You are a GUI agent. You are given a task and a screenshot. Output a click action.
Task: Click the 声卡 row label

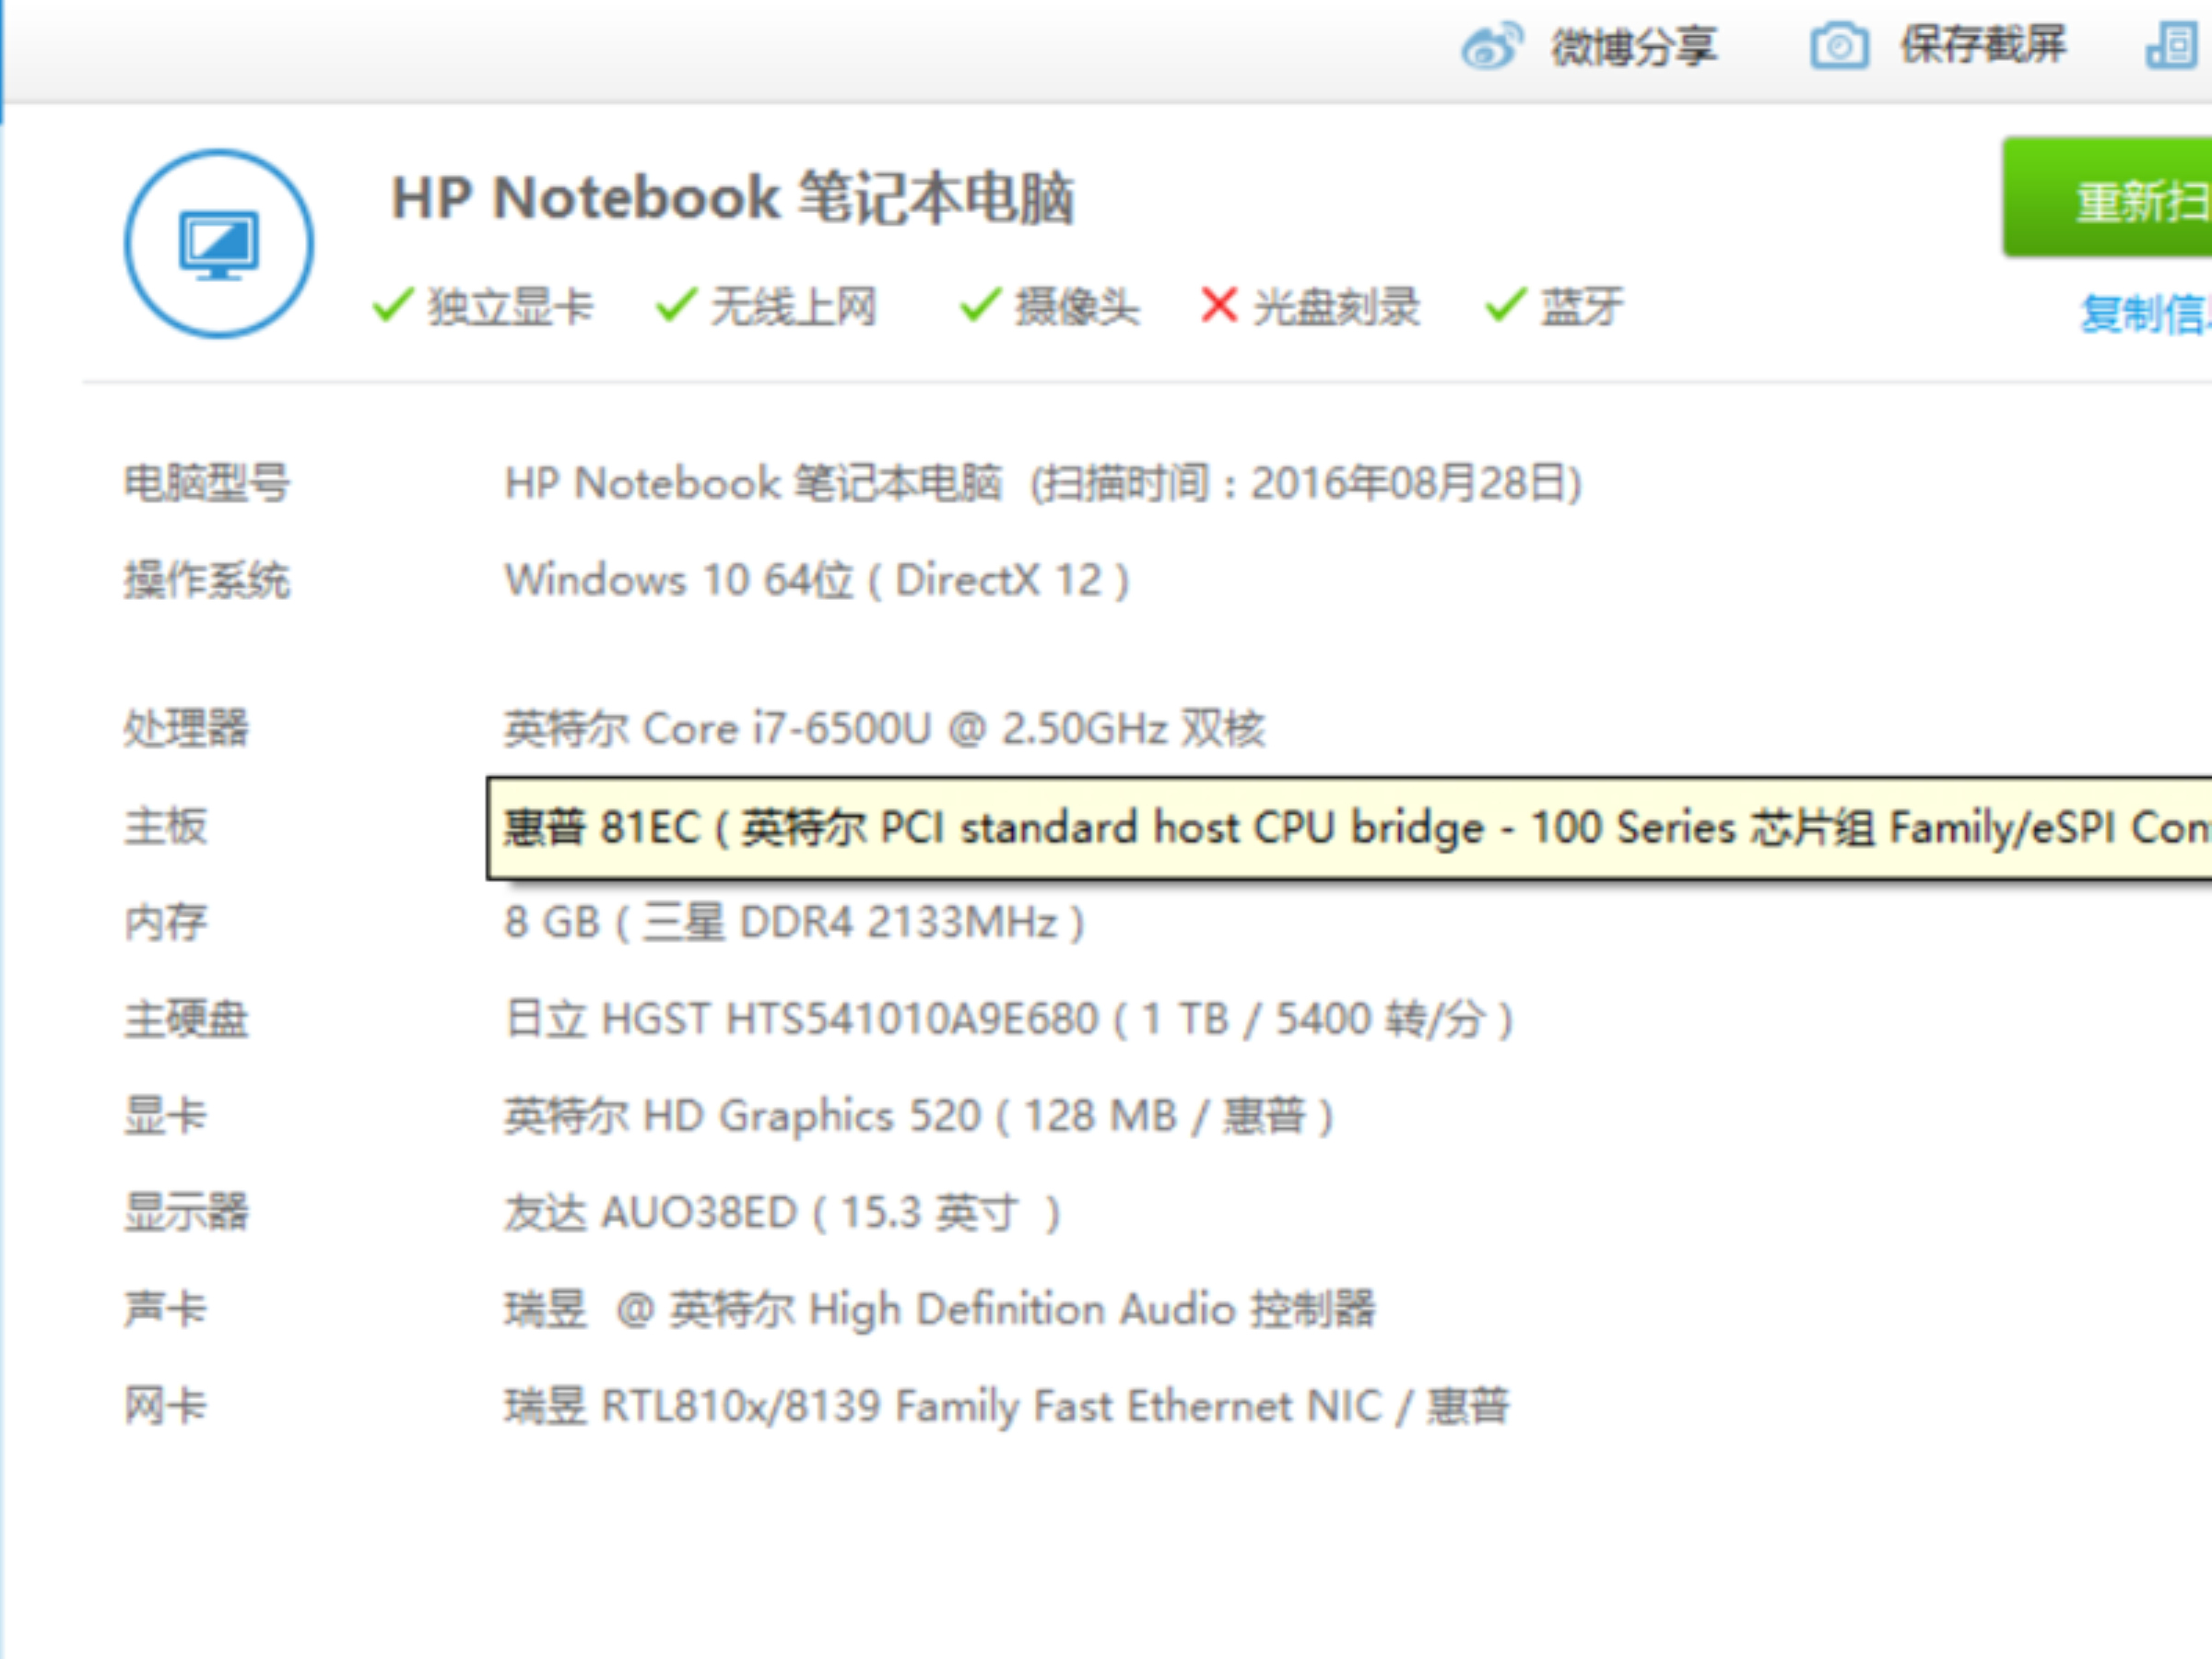point(165,1309)
